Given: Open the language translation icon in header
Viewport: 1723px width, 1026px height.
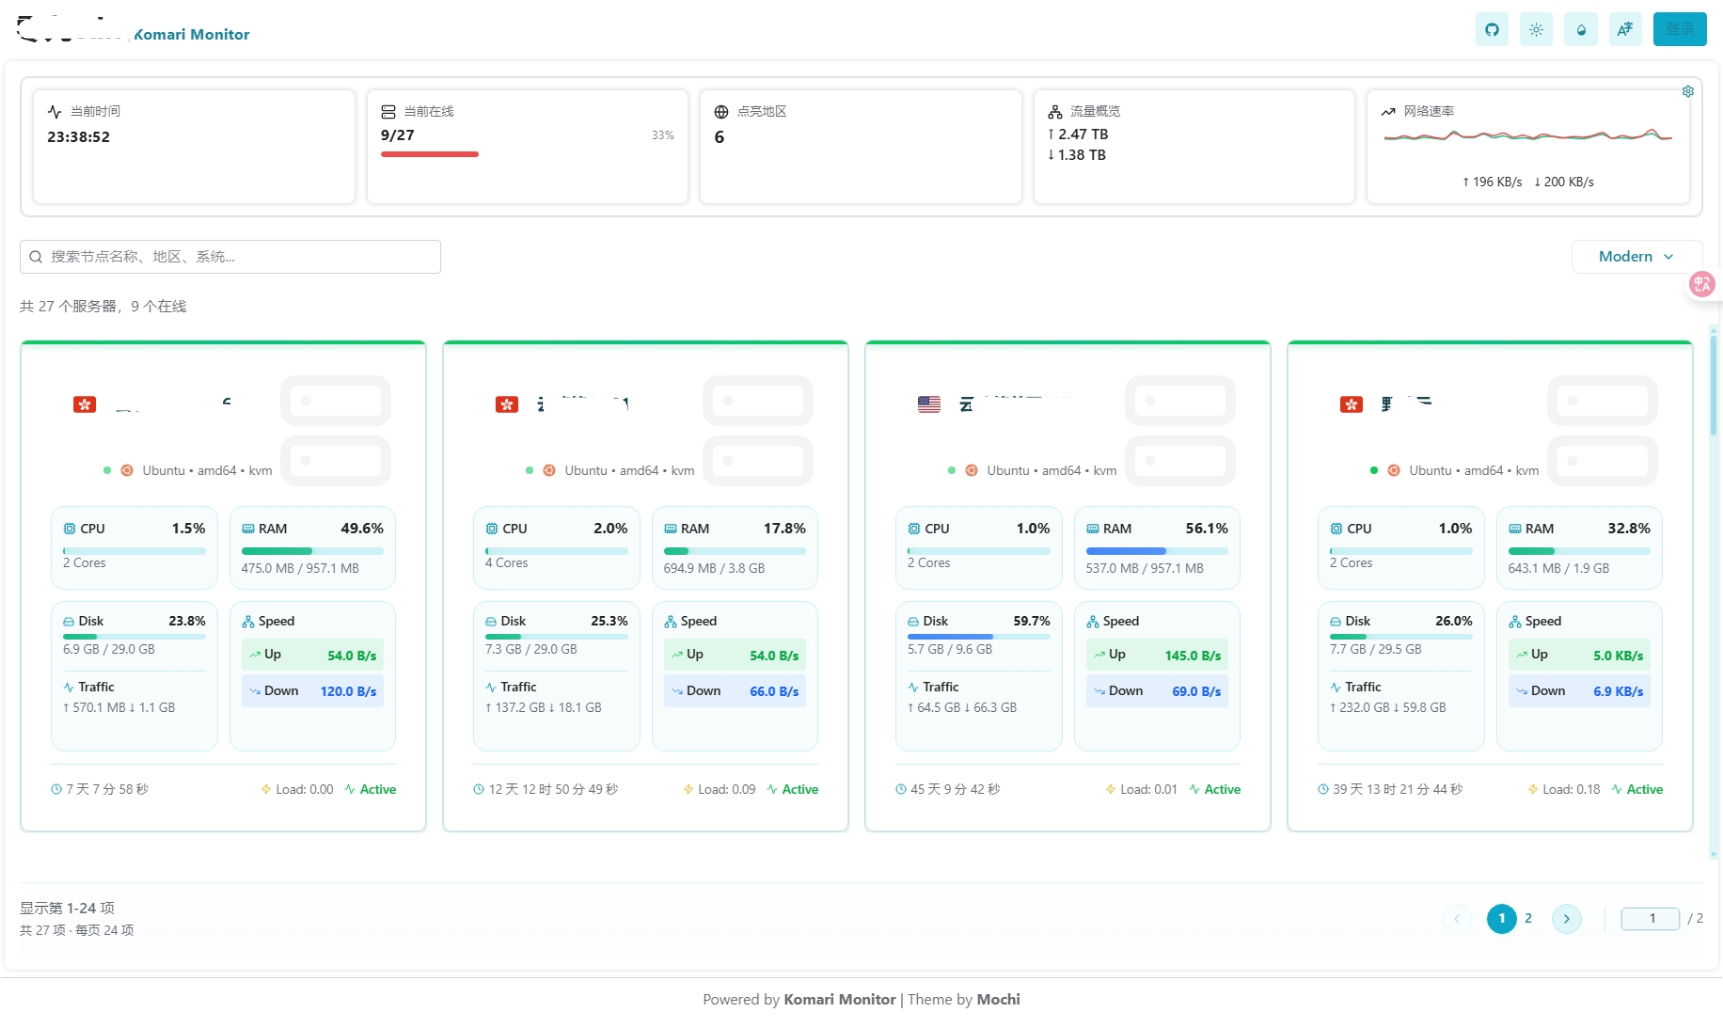Looking at the screenshot, I should 1625,30.
